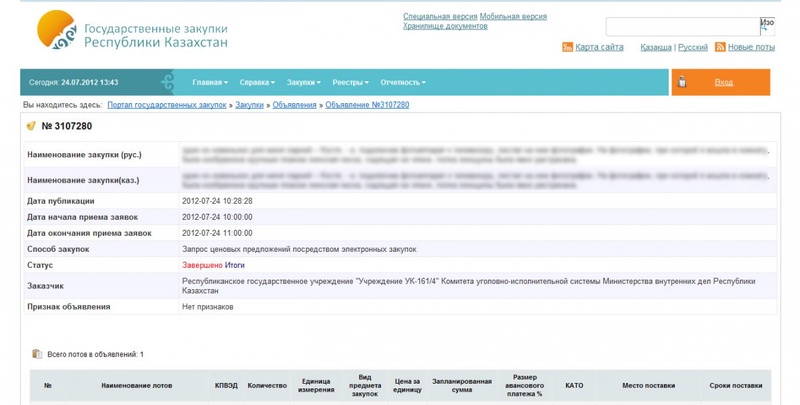Open the Хранилище документов link
This screenshot has height=405, width=800.
(445, 26)
